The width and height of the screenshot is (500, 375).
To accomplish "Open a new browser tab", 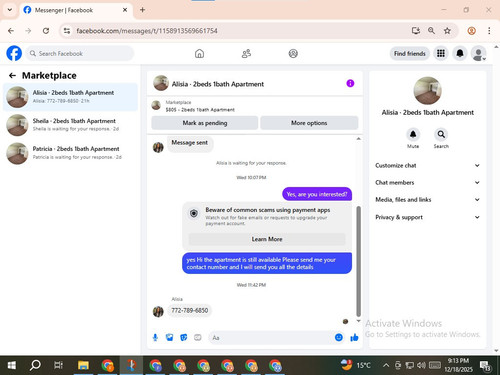I will pos(142,10).
